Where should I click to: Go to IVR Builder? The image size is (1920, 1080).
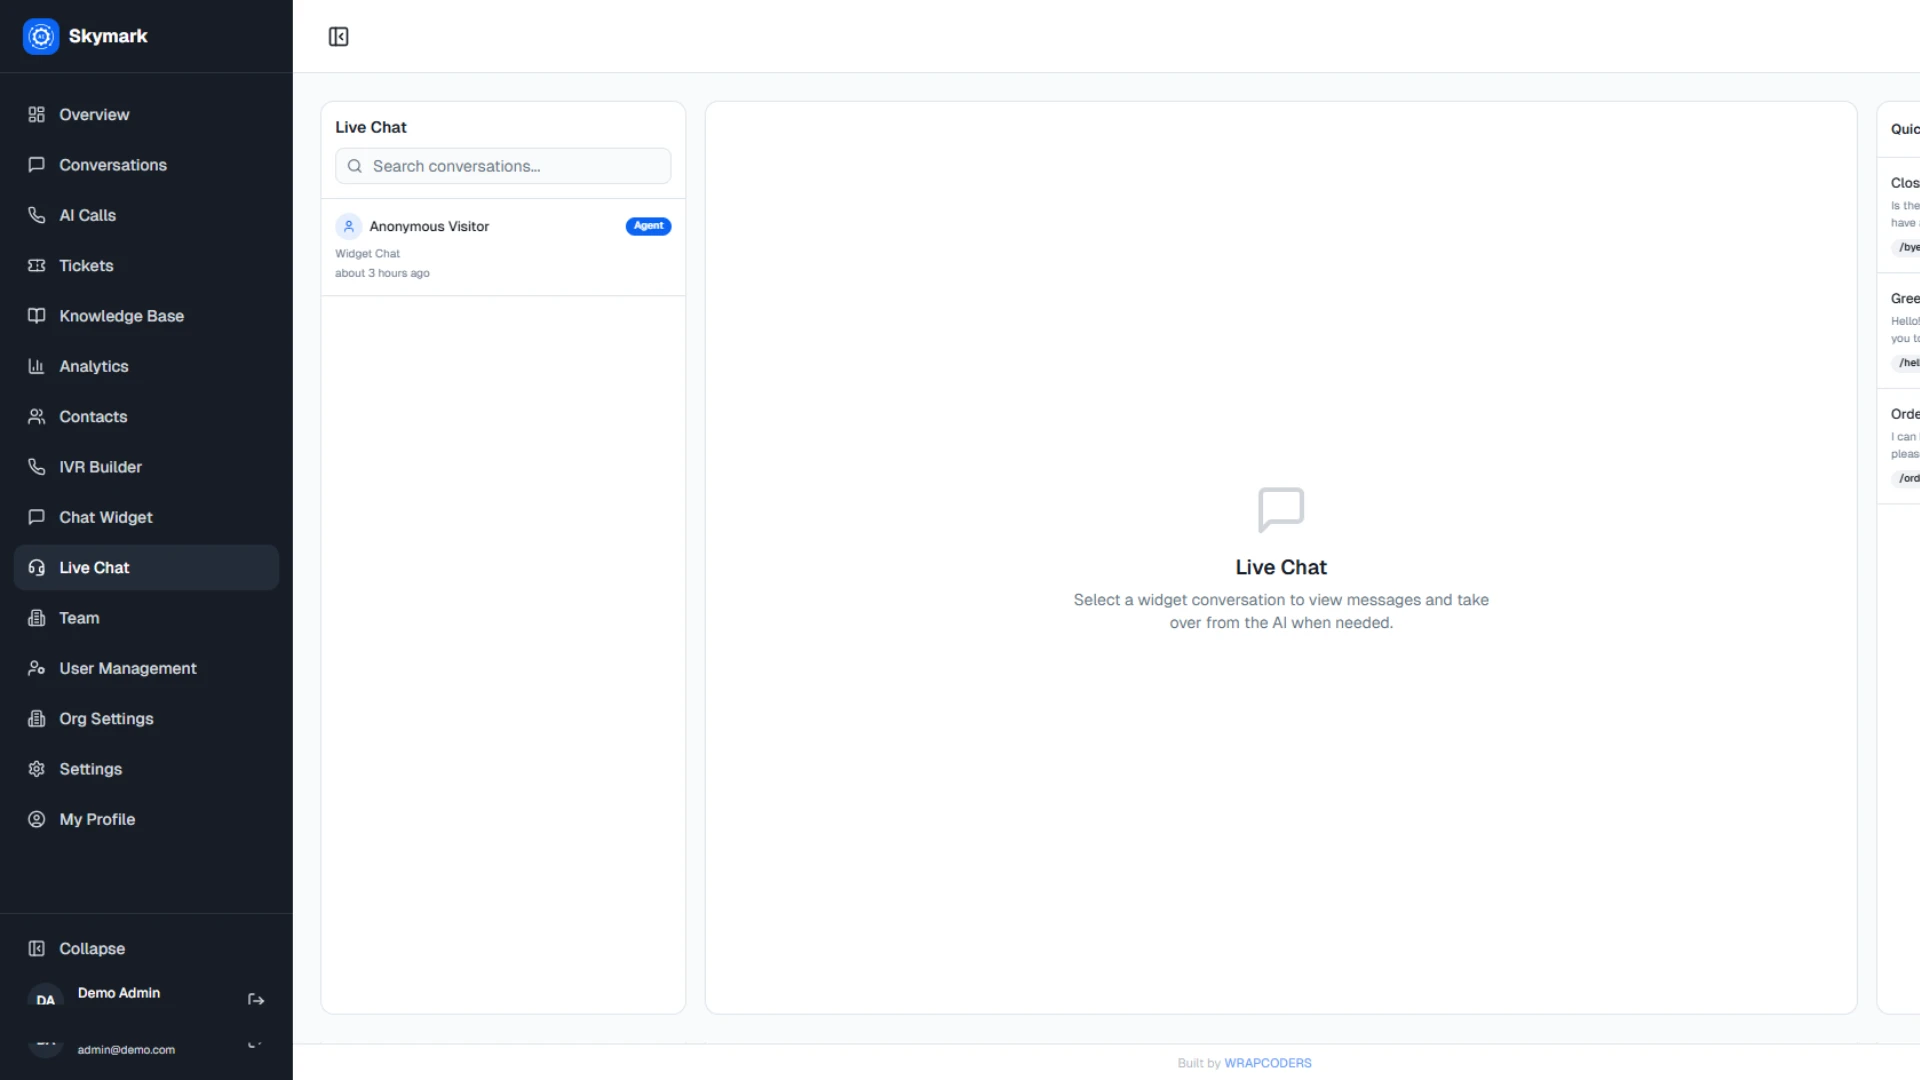[x=146, y=467]
